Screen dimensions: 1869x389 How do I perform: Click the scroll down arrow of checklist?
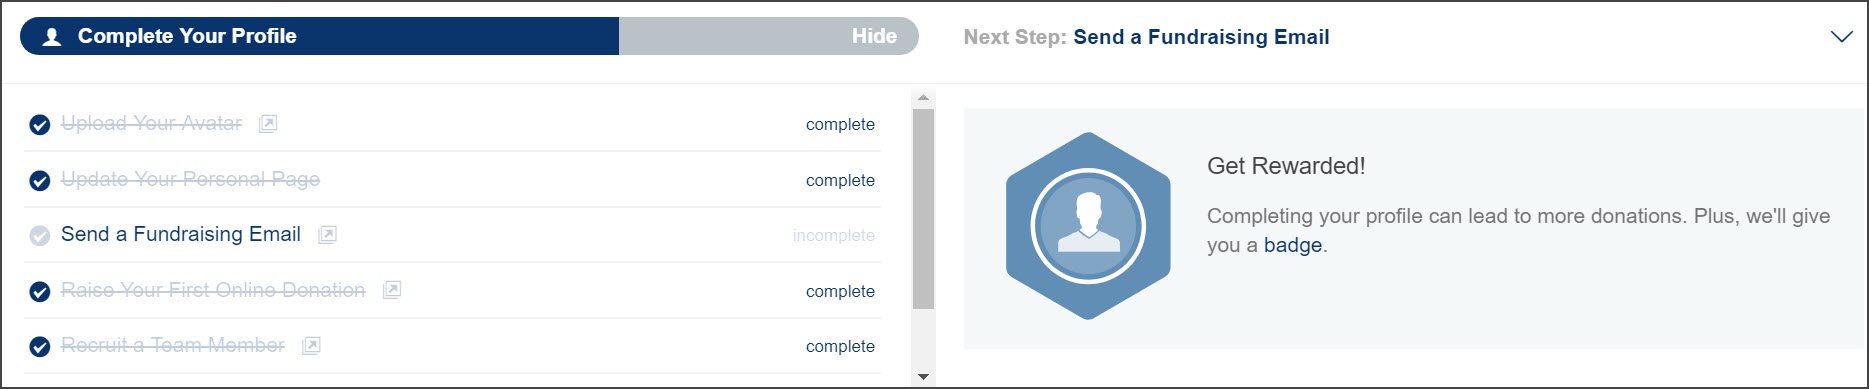923,377
